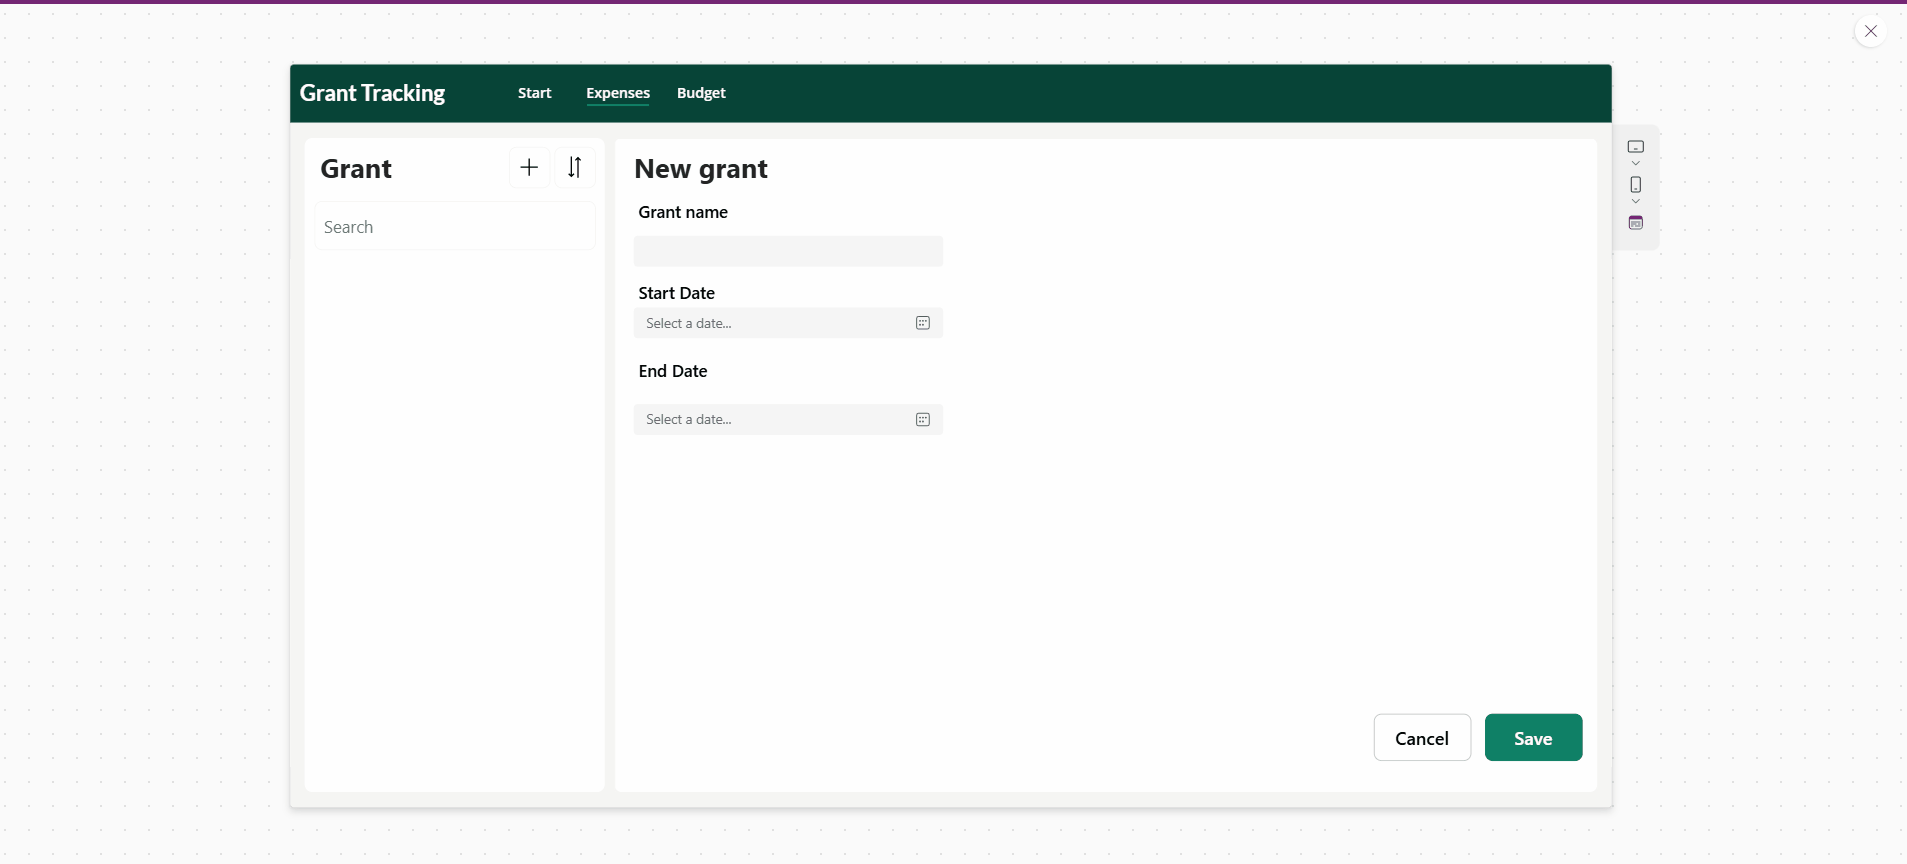Open the Start Date 'Select a date' field
1907x864 pixels.
click(772, 323)
